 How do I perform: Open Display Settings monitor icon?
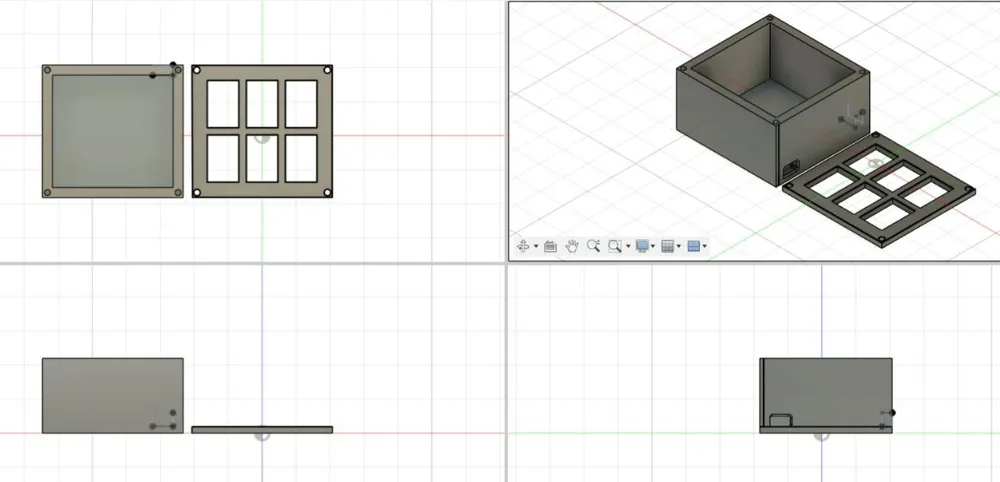coord(642,246)
